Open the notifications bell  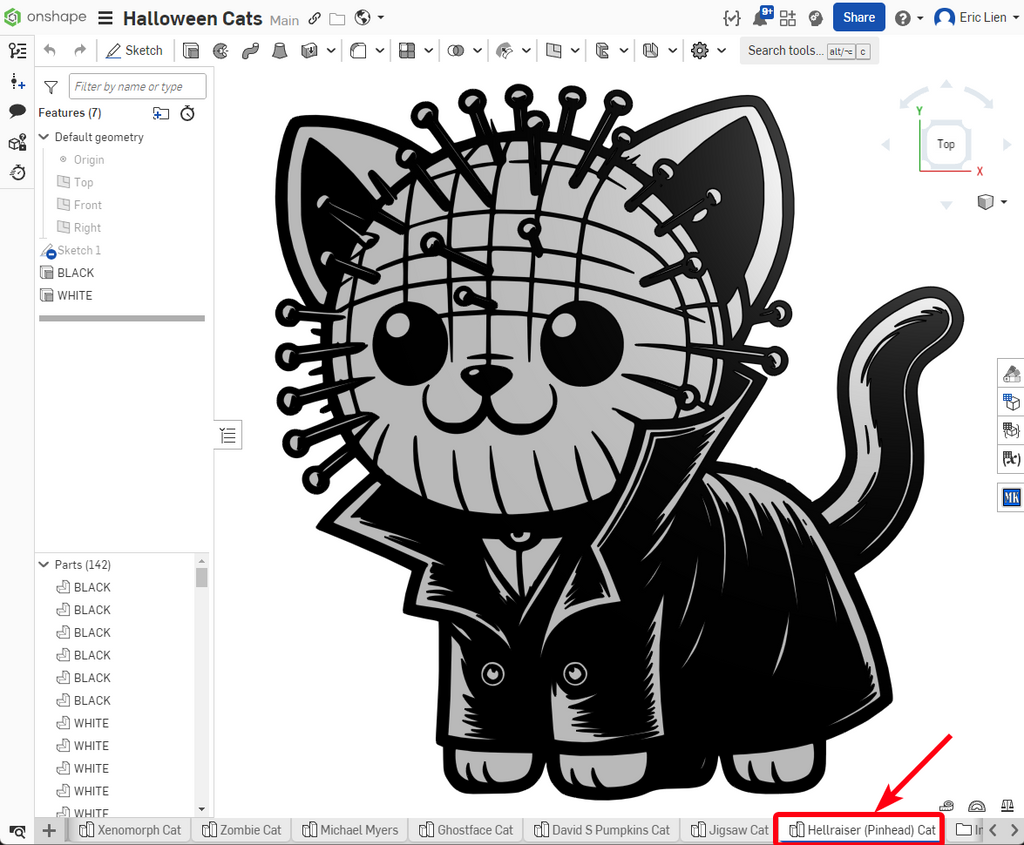761,18
